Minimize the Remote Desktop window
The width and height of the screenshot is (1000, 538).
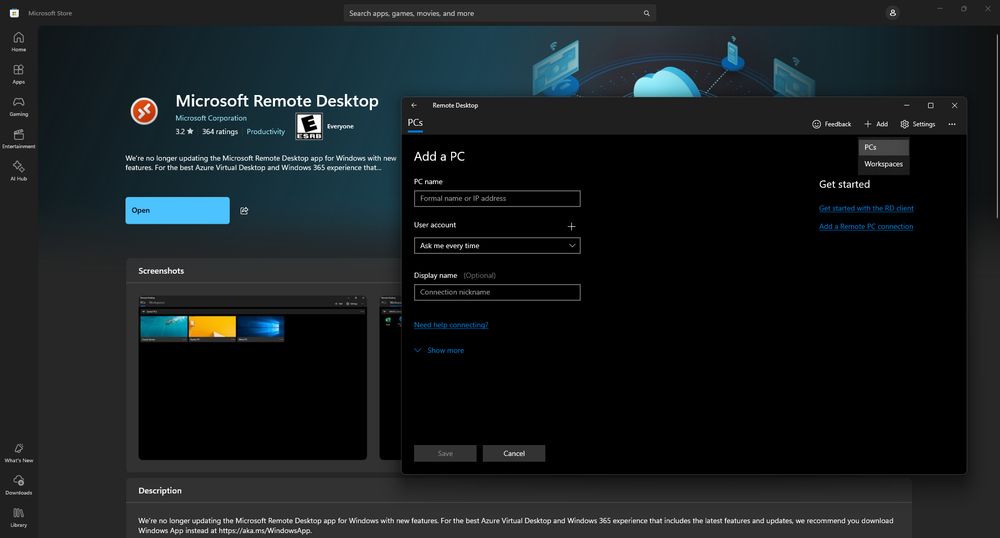tap(906, 105)
